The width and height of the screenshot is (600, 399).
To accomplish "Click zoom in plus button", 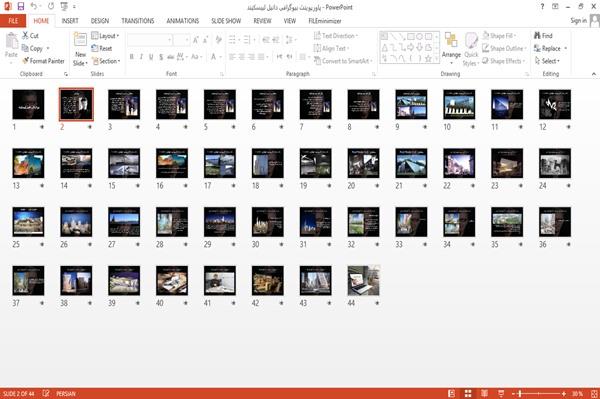I will 564,393.
